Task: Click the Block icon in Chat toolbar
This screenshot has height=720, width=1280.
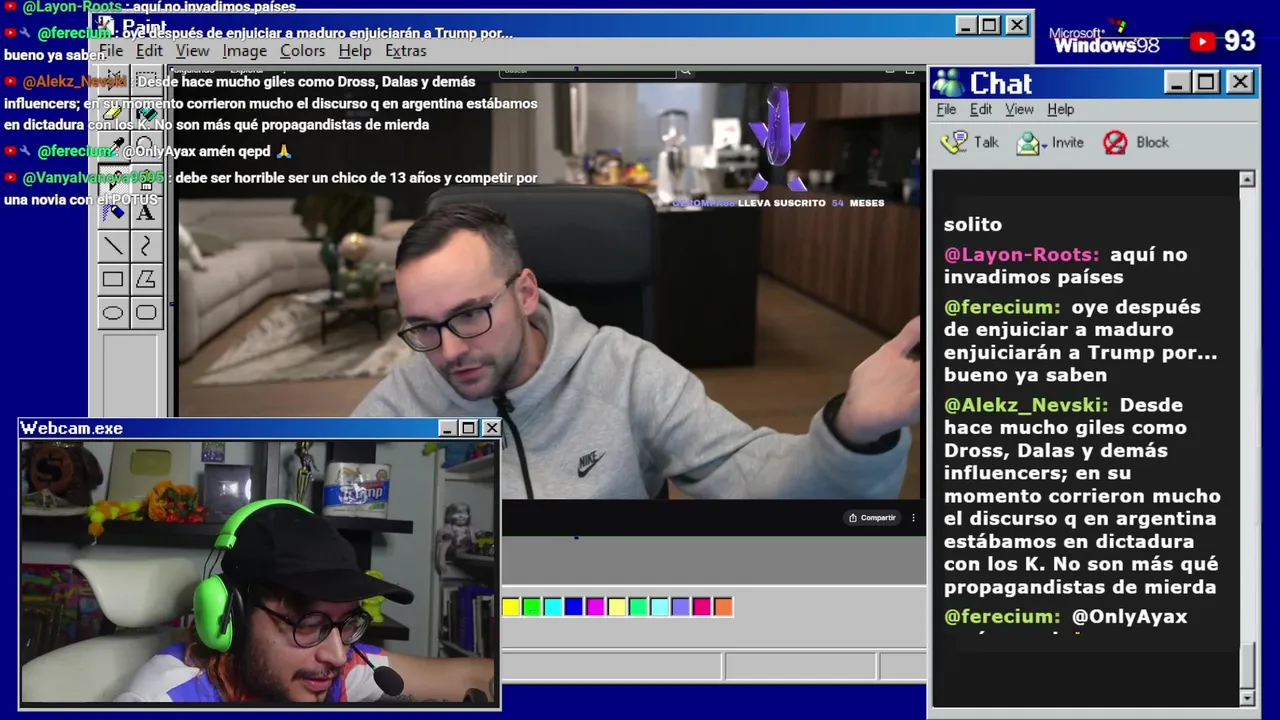Action: point(1115,143)
